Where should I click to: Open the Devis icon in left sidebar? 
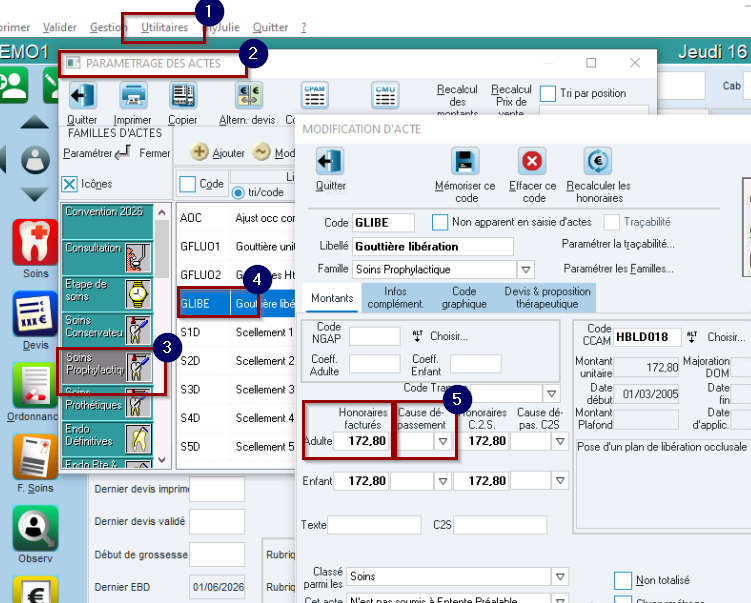35,314
